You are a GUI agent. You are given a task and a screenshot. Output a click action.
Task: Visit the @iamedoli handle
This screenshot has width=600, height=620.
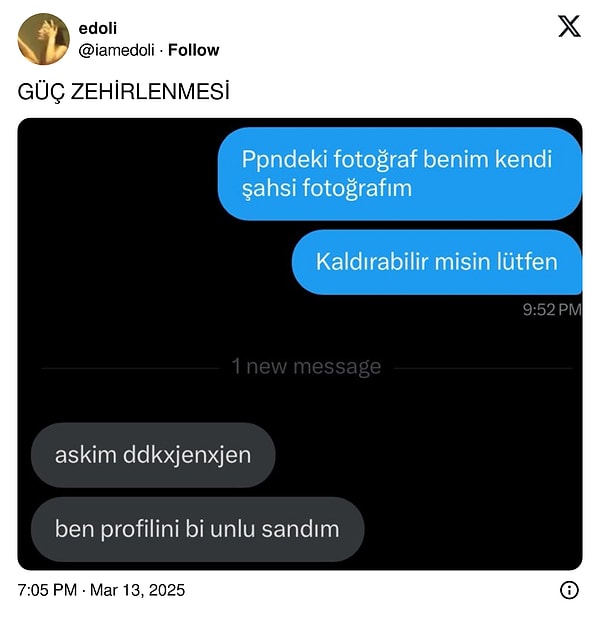pos(116,50)
